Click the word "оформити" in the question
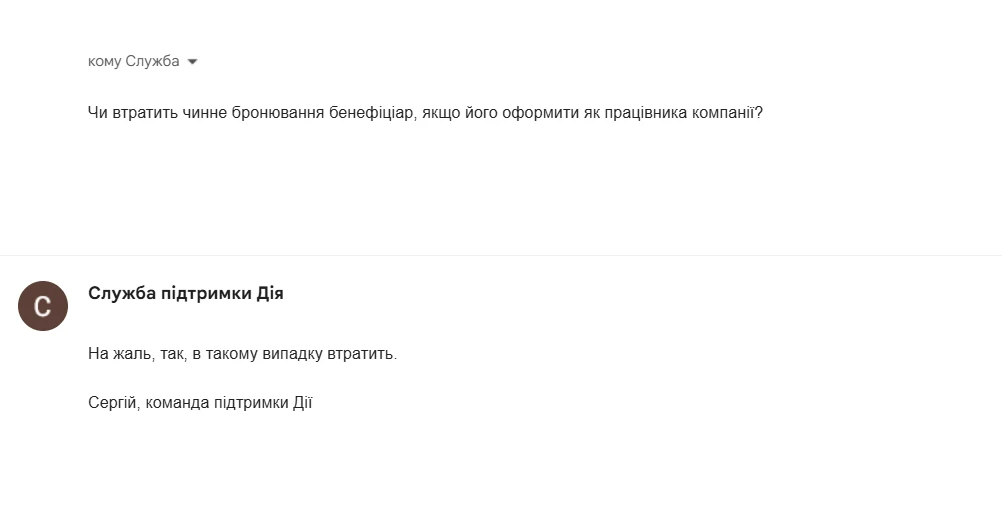The width and height of the screenshot is (1002, 513). [x=541, y=113]
